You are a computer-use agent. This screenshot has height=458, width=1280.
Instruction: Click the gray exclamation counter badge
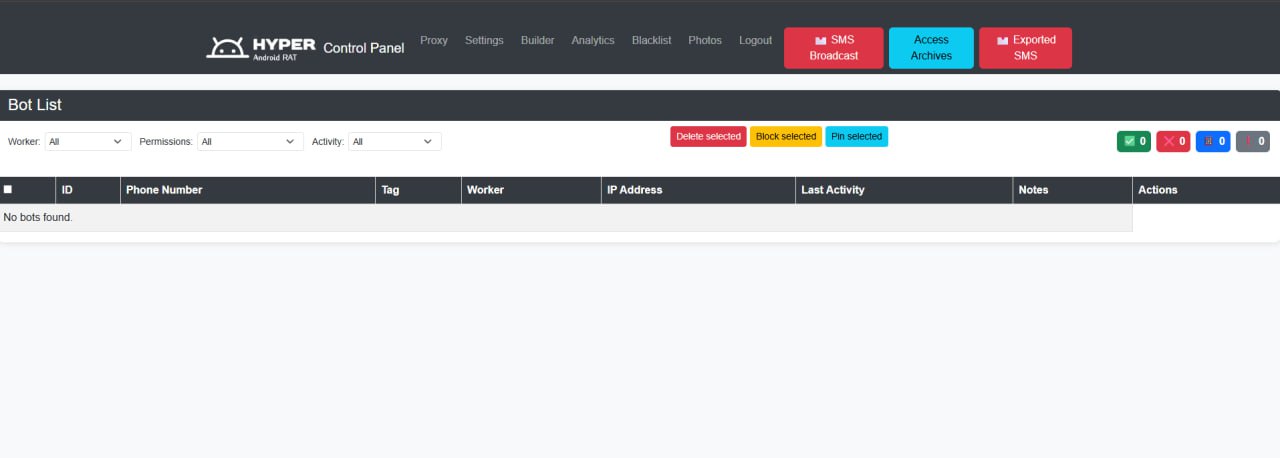tap(1253, 142)
